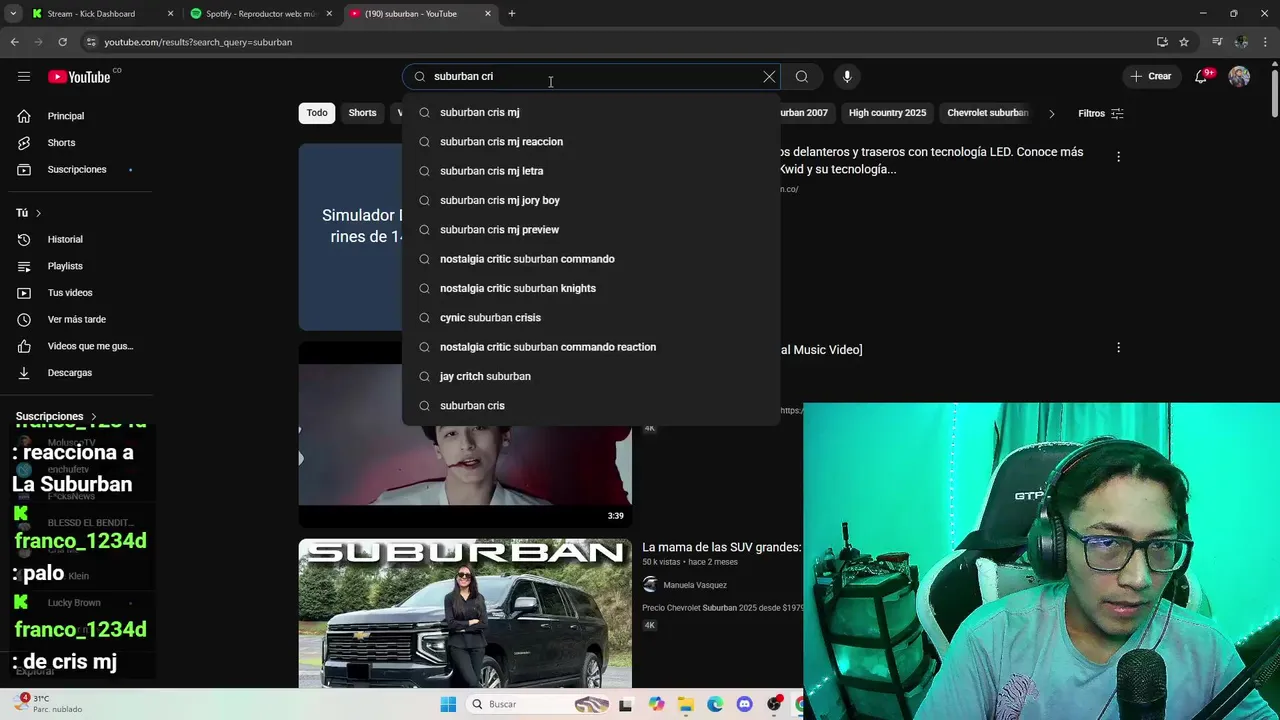This screenshot has width=1280, height=720.
Task: Open the weather widget showing 31°C
Action: [x=50, y=703]
